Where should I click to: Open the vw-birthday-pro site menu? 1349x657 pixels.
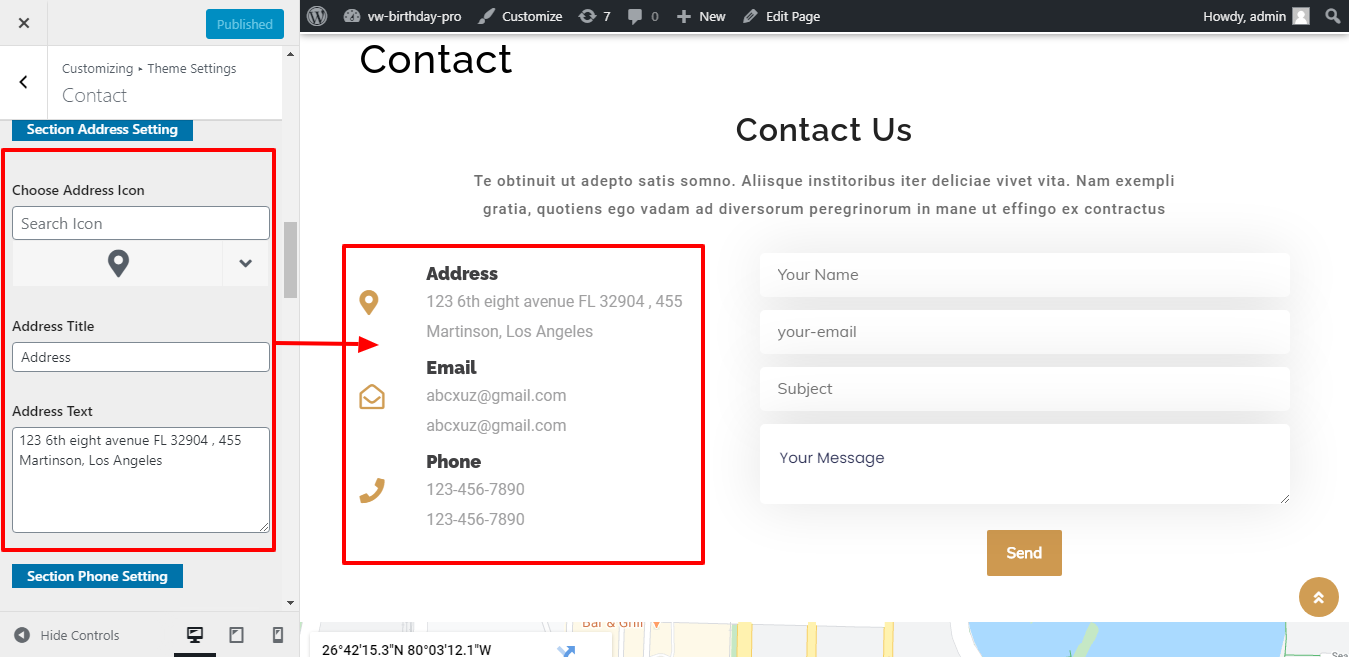[x=402, y=16]
